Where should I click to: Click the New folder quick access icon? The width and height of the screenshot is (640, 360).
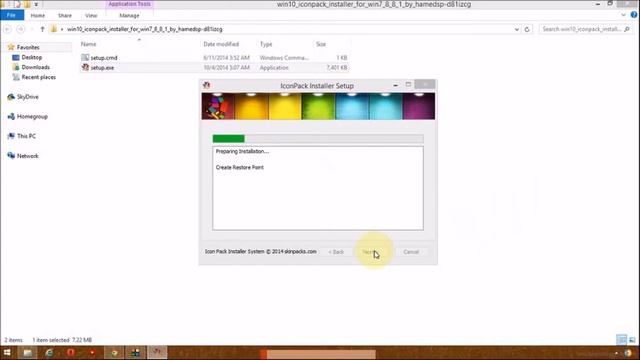tap(27, 4)
